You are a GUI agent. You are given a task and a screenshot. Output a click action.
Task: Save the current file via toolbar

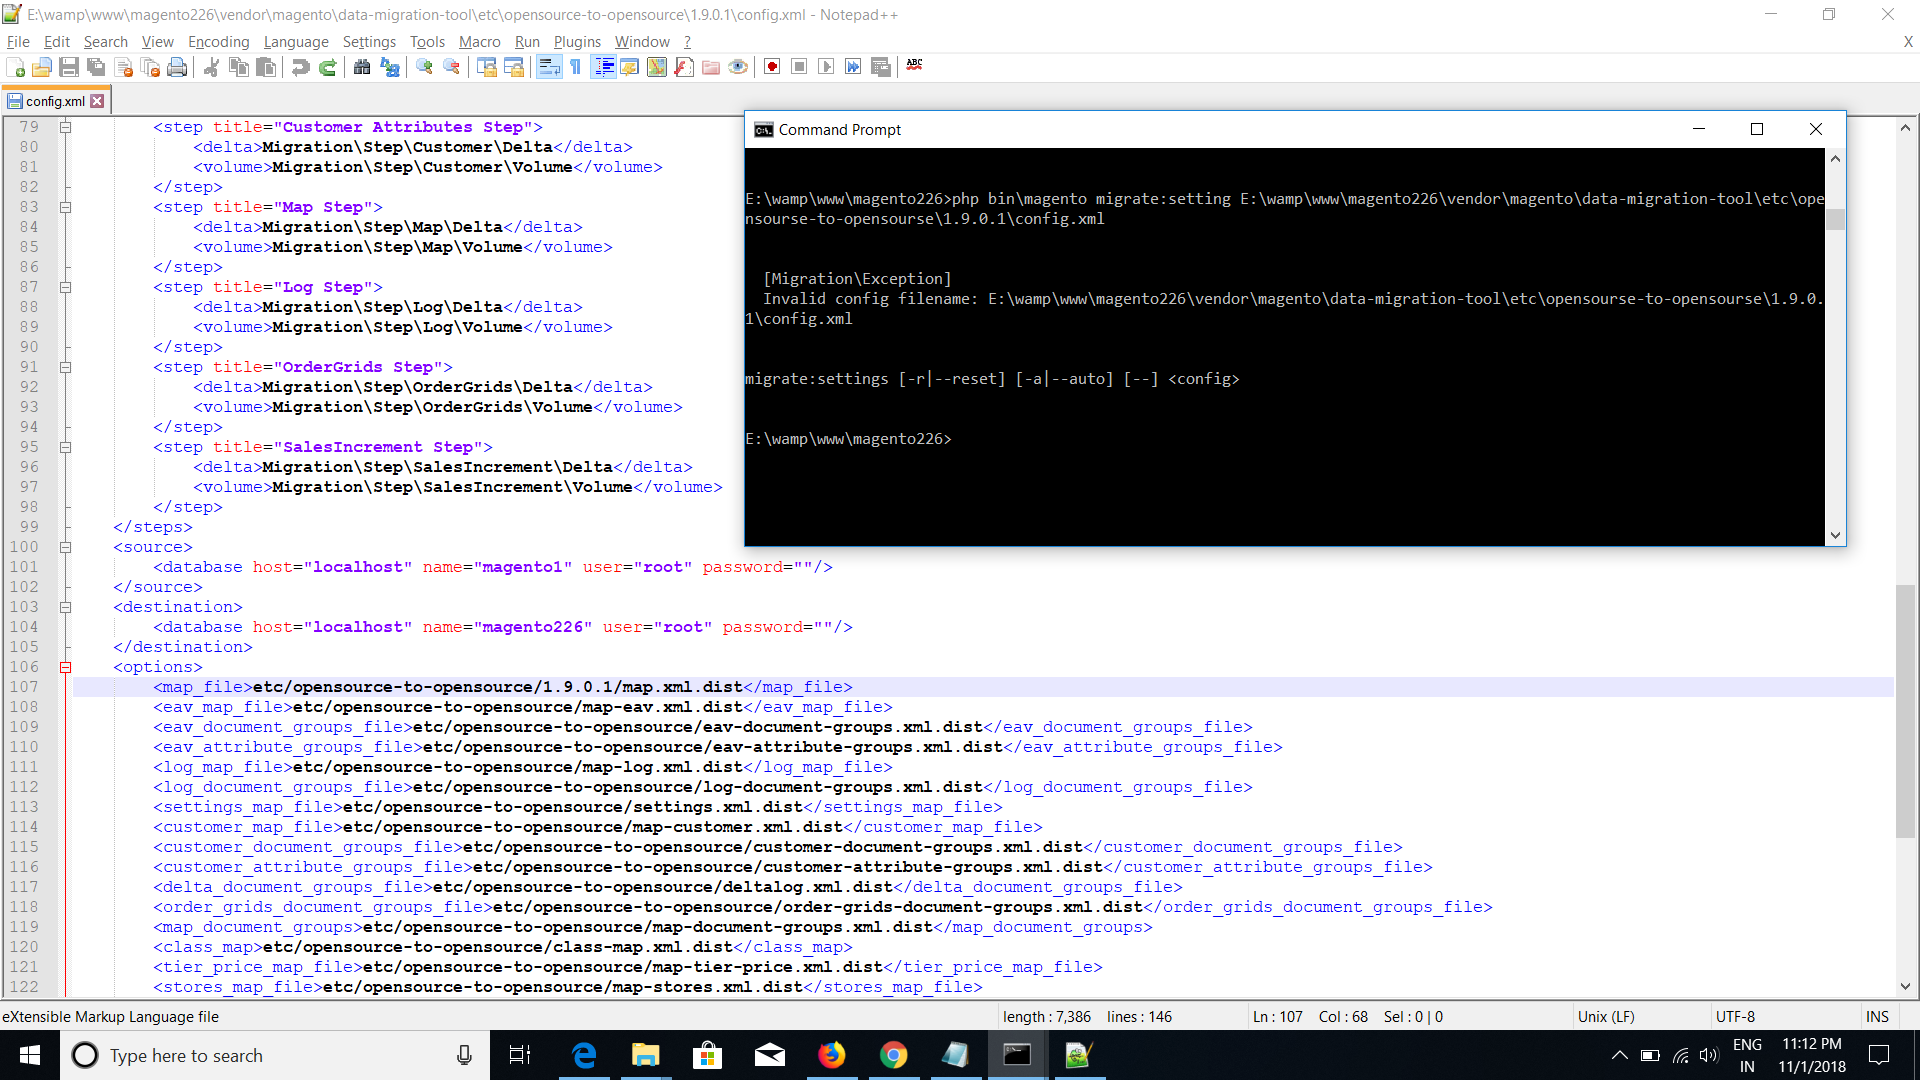[x=69, y=67]
